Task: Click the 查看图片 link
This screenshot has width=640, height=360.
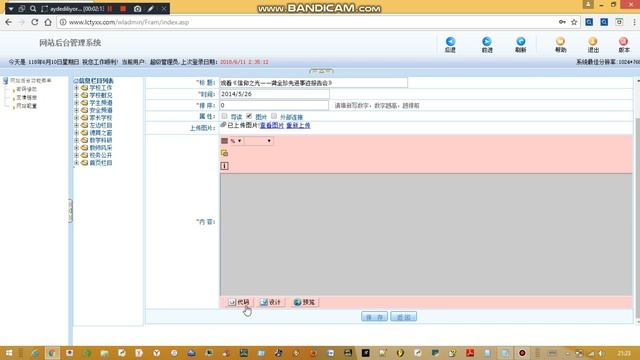Action: [272, 125]
